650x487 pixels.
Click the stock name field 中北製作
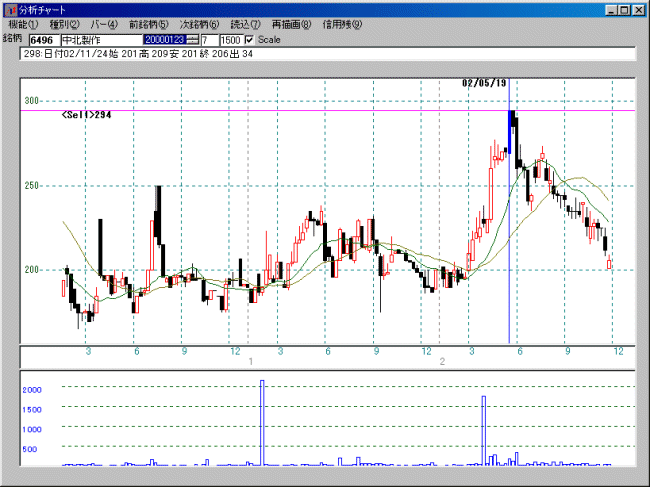coord(99,39)
